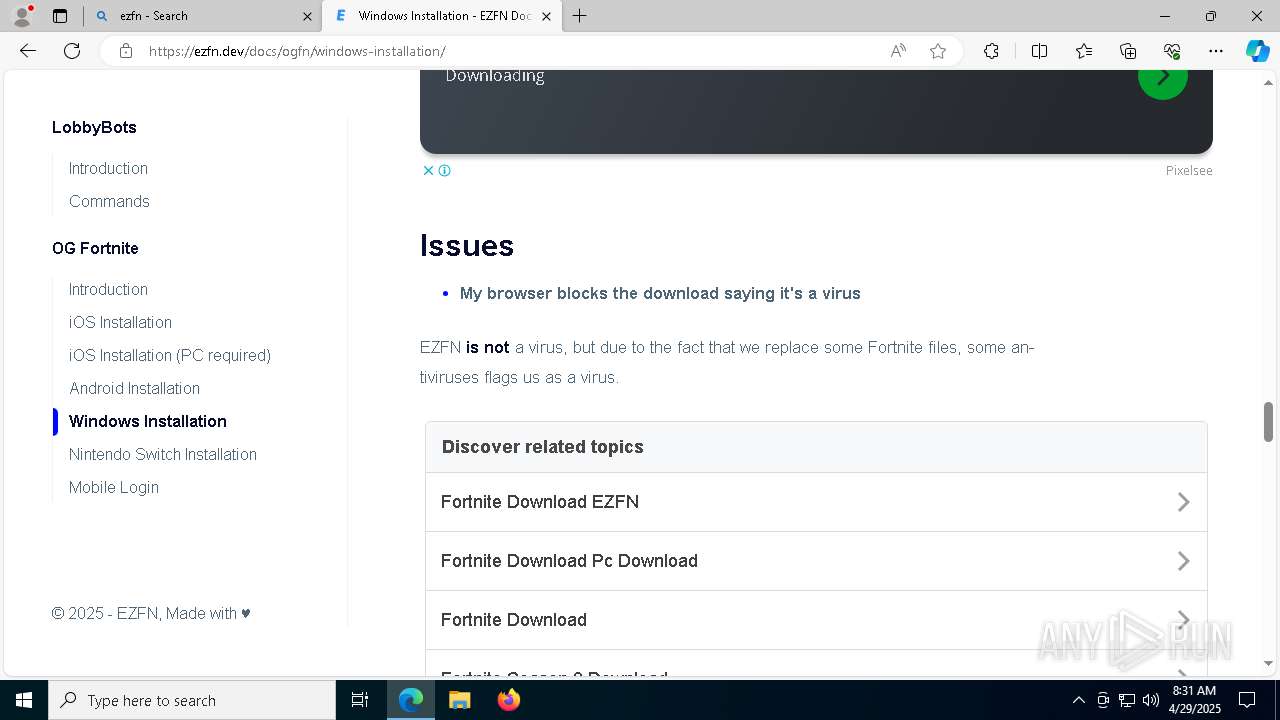The width and height of the screenshot is (1280, 720).
Task: View site info padlock icon
Action: [x=126, y=51]
